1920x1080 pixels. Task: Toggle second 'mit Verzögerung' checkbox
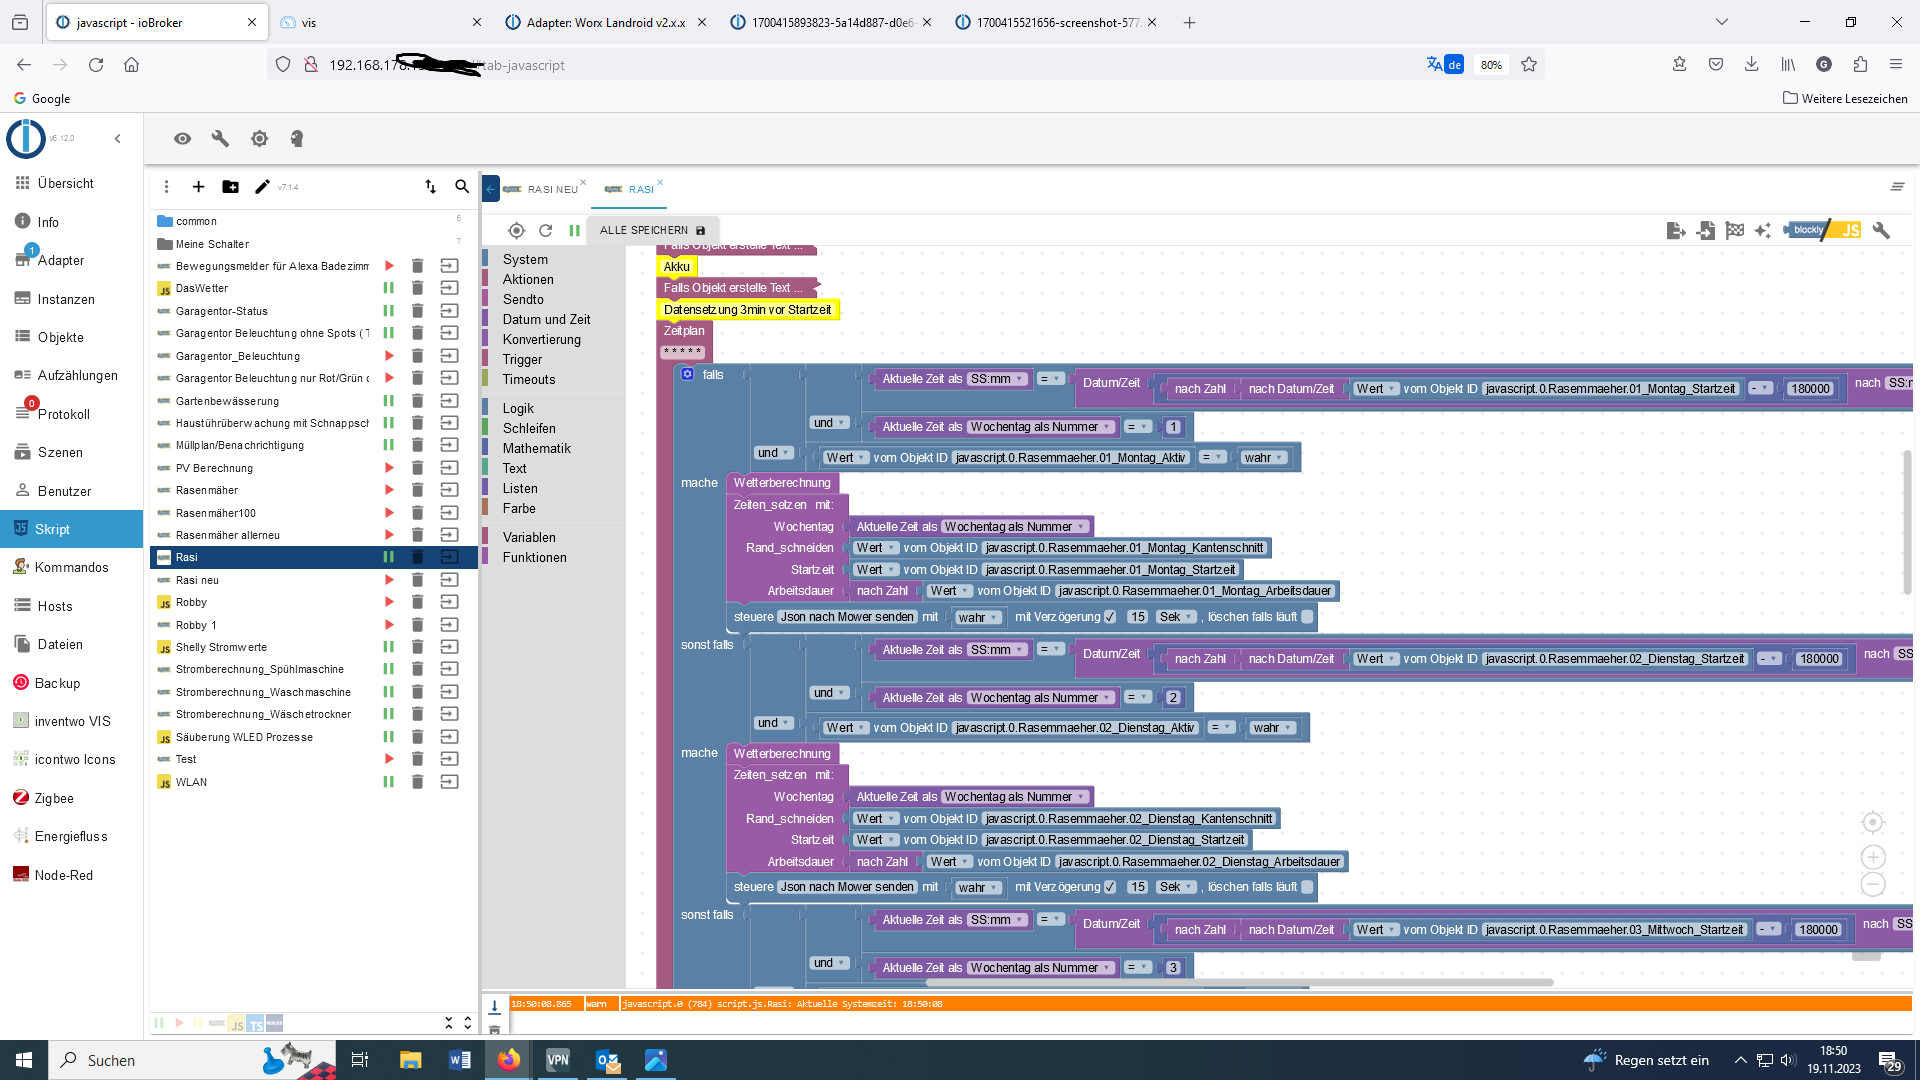click(1110, 887)
